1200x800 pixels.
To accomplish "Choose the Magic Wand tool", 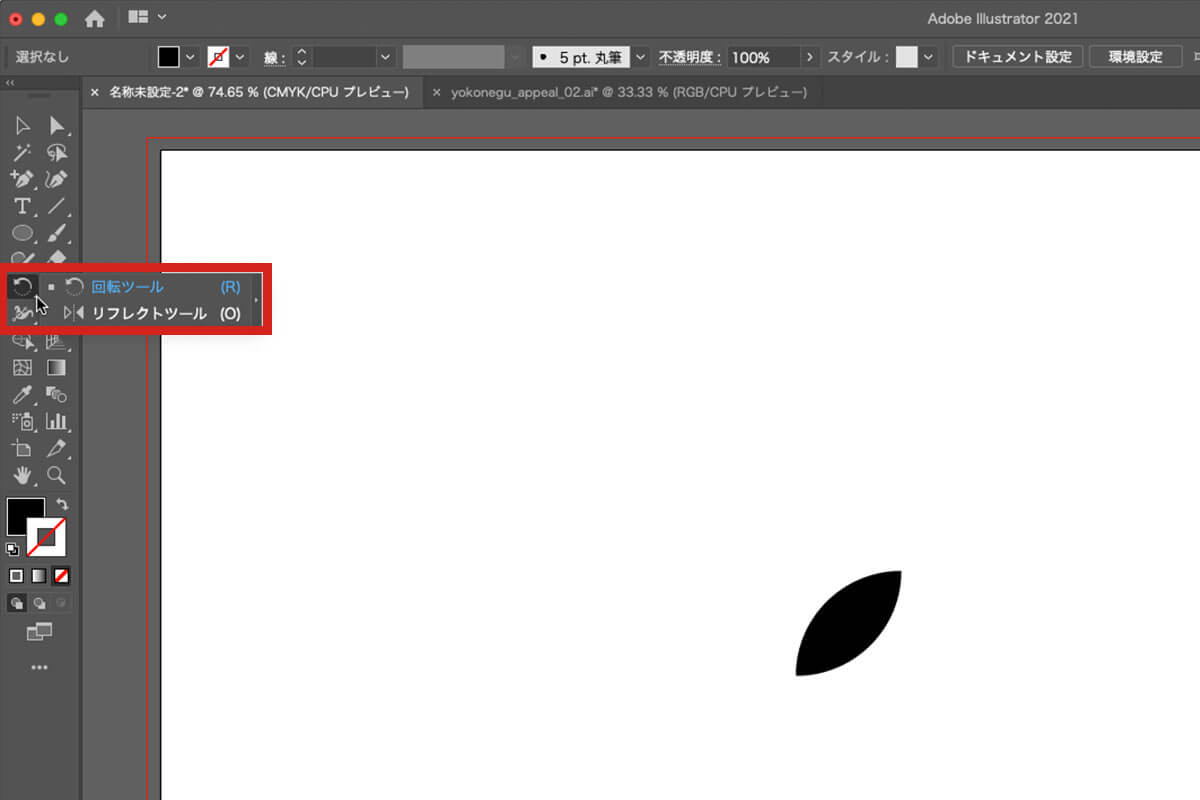I will pos(22,153).
